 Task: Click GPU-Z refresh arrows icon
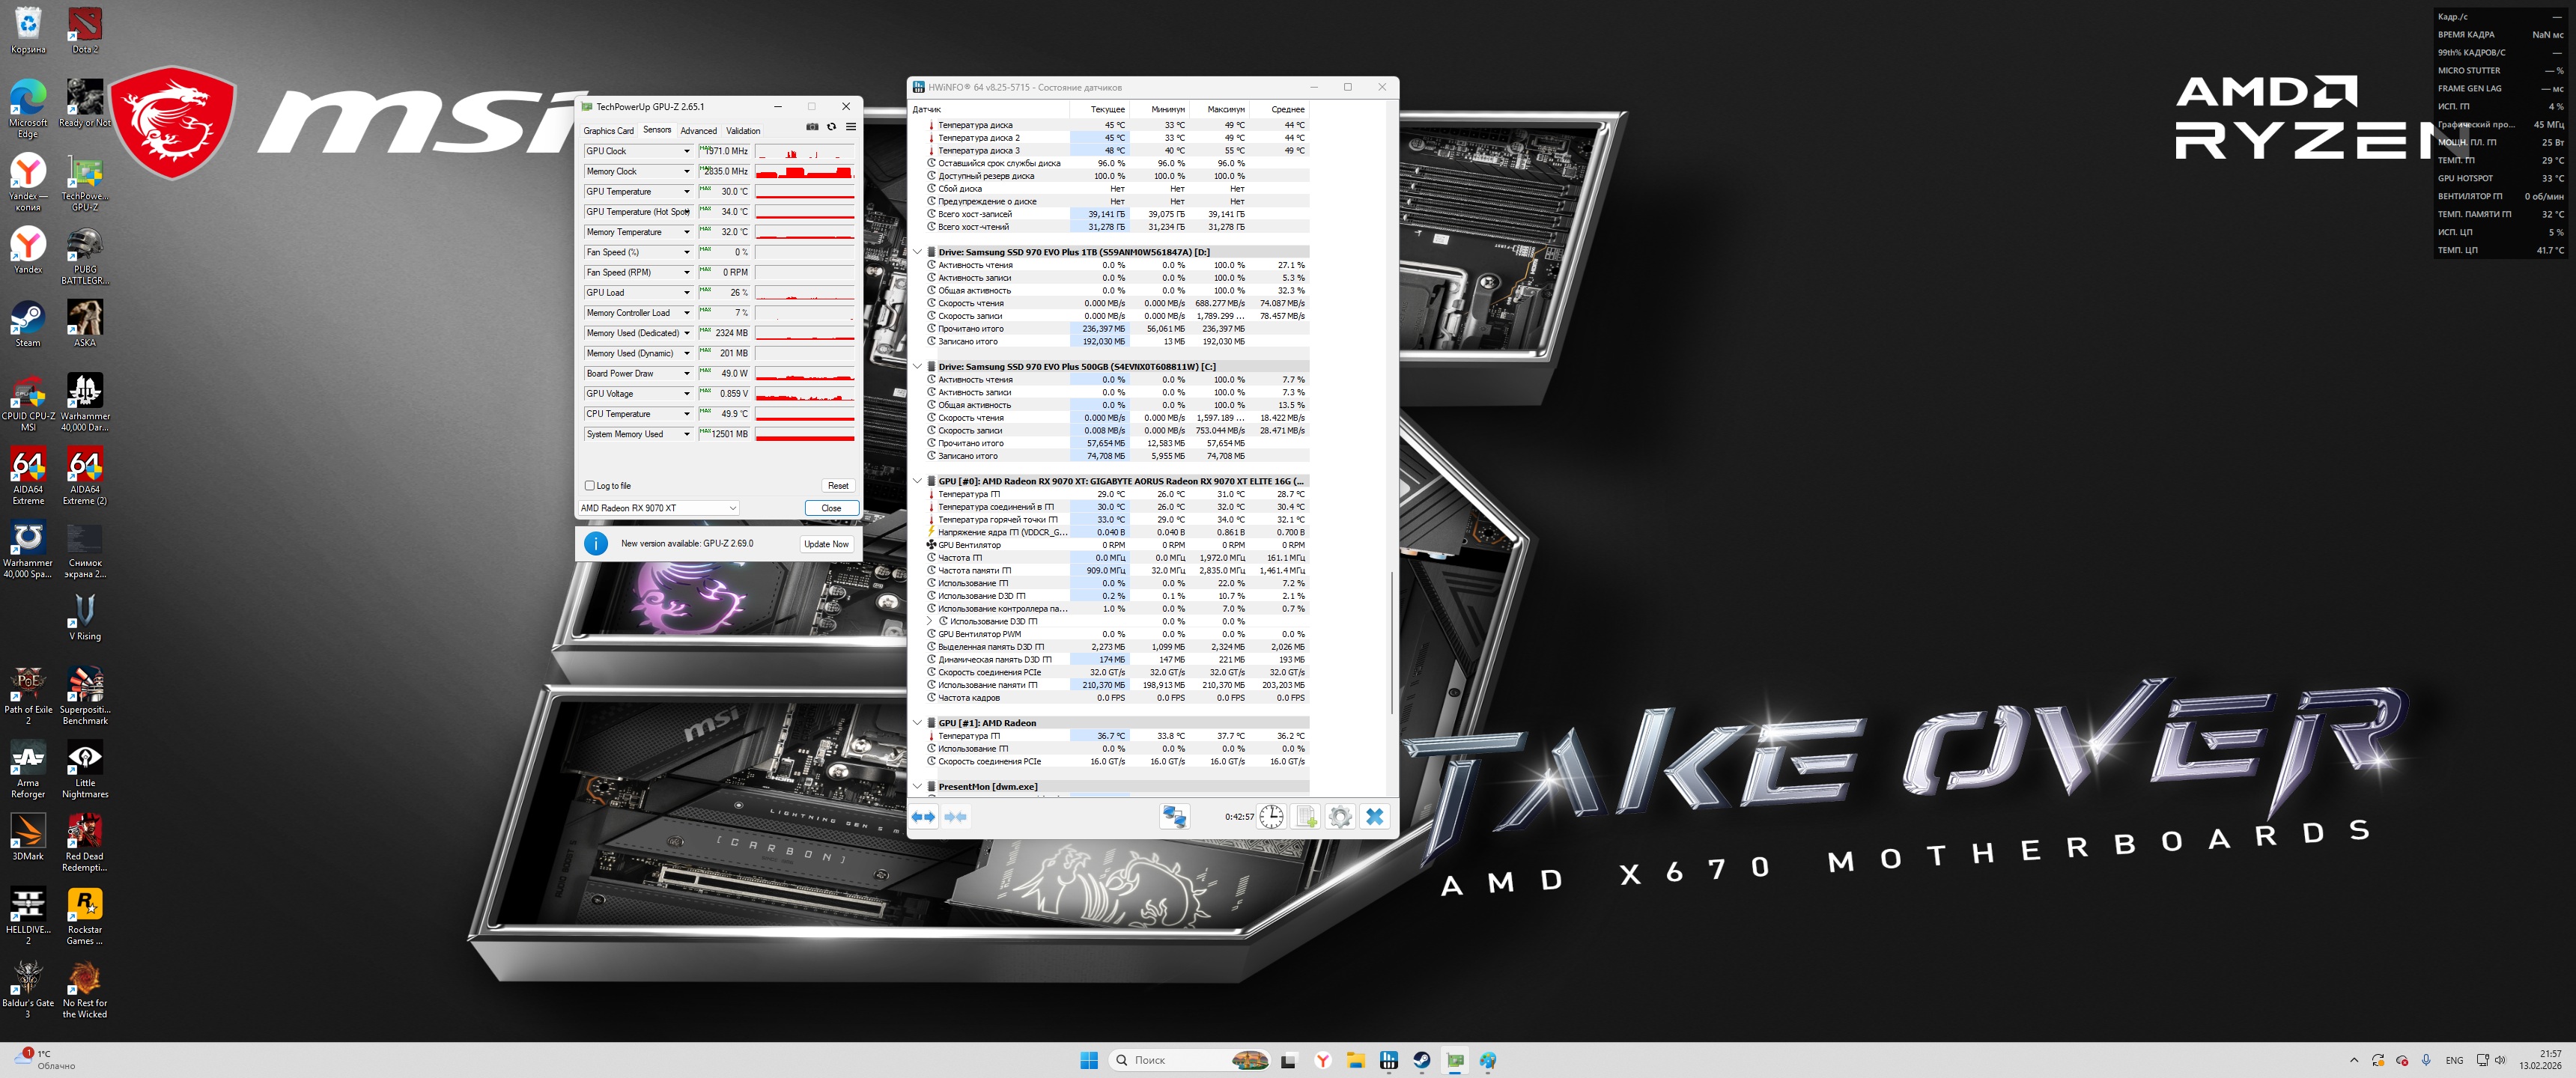[831, 127]
